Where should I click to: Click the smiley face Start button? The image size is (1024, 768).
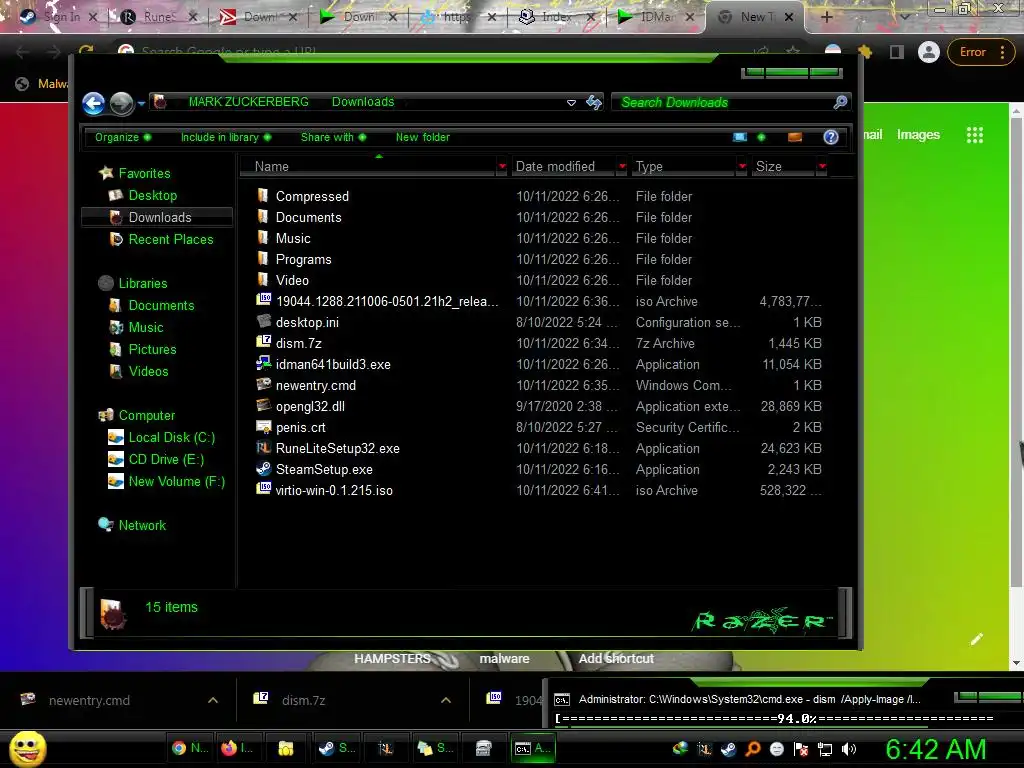point(27,748)
